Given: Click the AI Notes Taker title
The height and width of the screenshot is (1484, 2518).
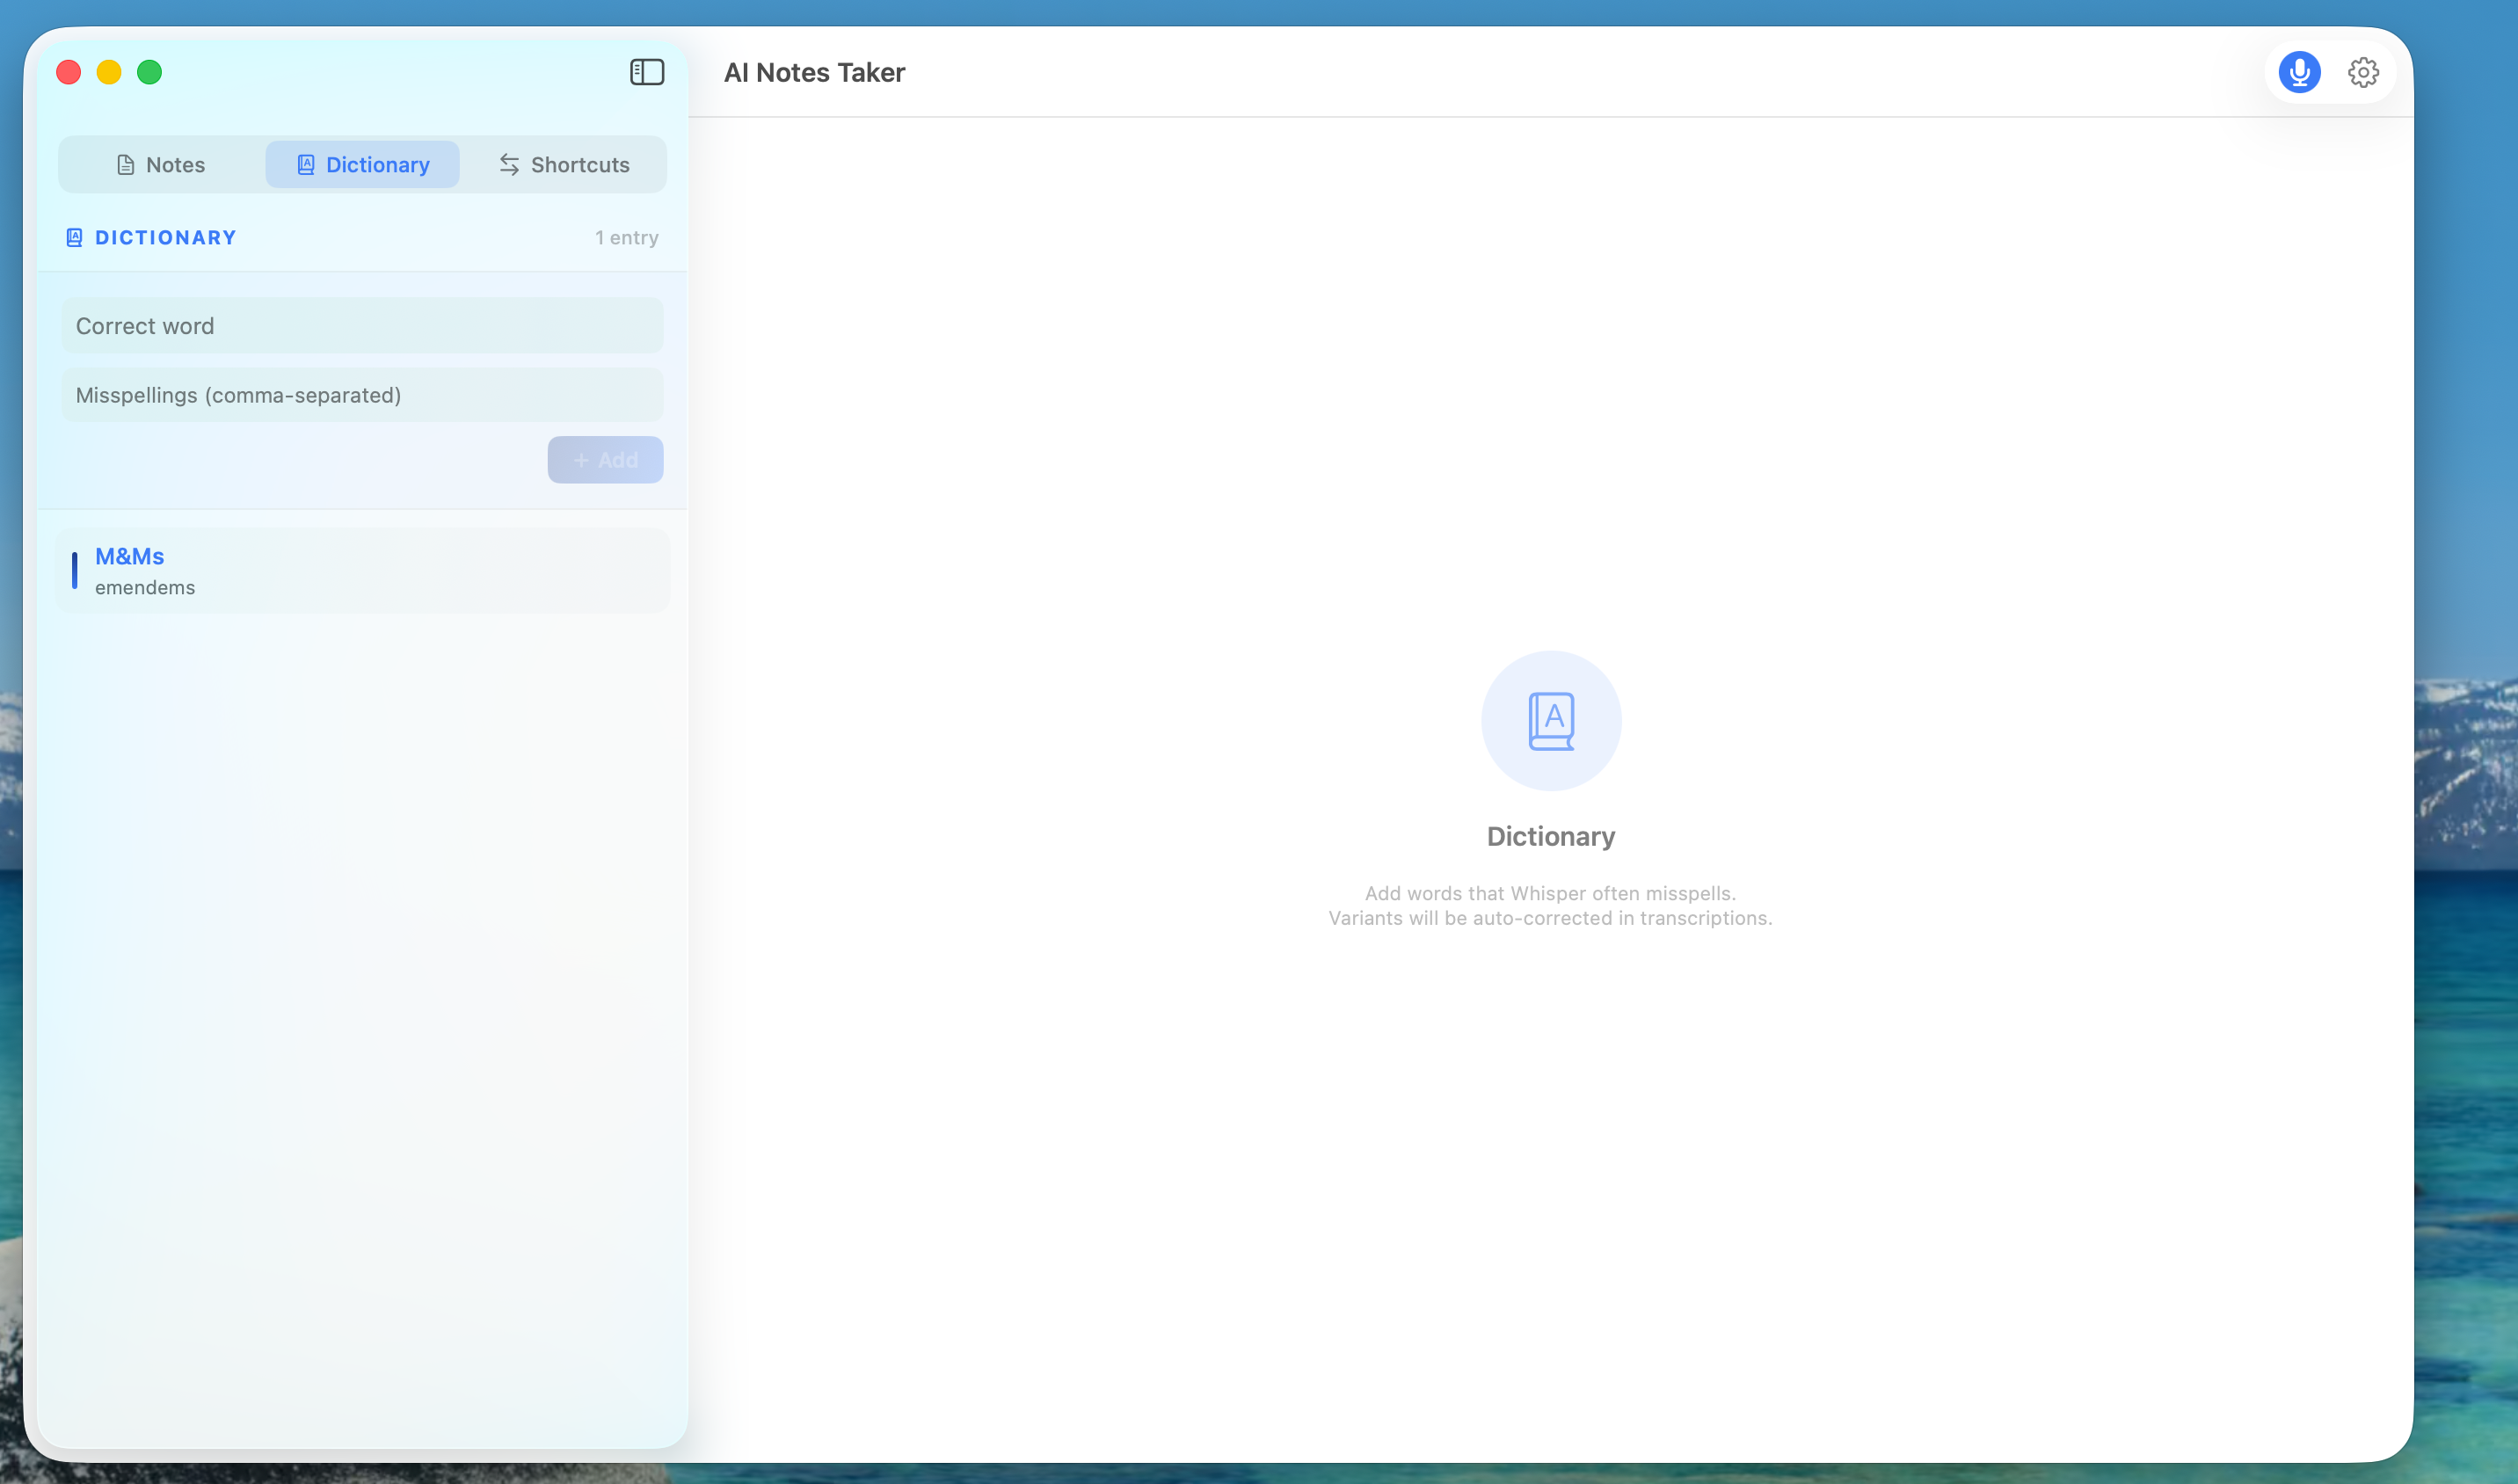Looking at the screenshot, I should (814, 73).
